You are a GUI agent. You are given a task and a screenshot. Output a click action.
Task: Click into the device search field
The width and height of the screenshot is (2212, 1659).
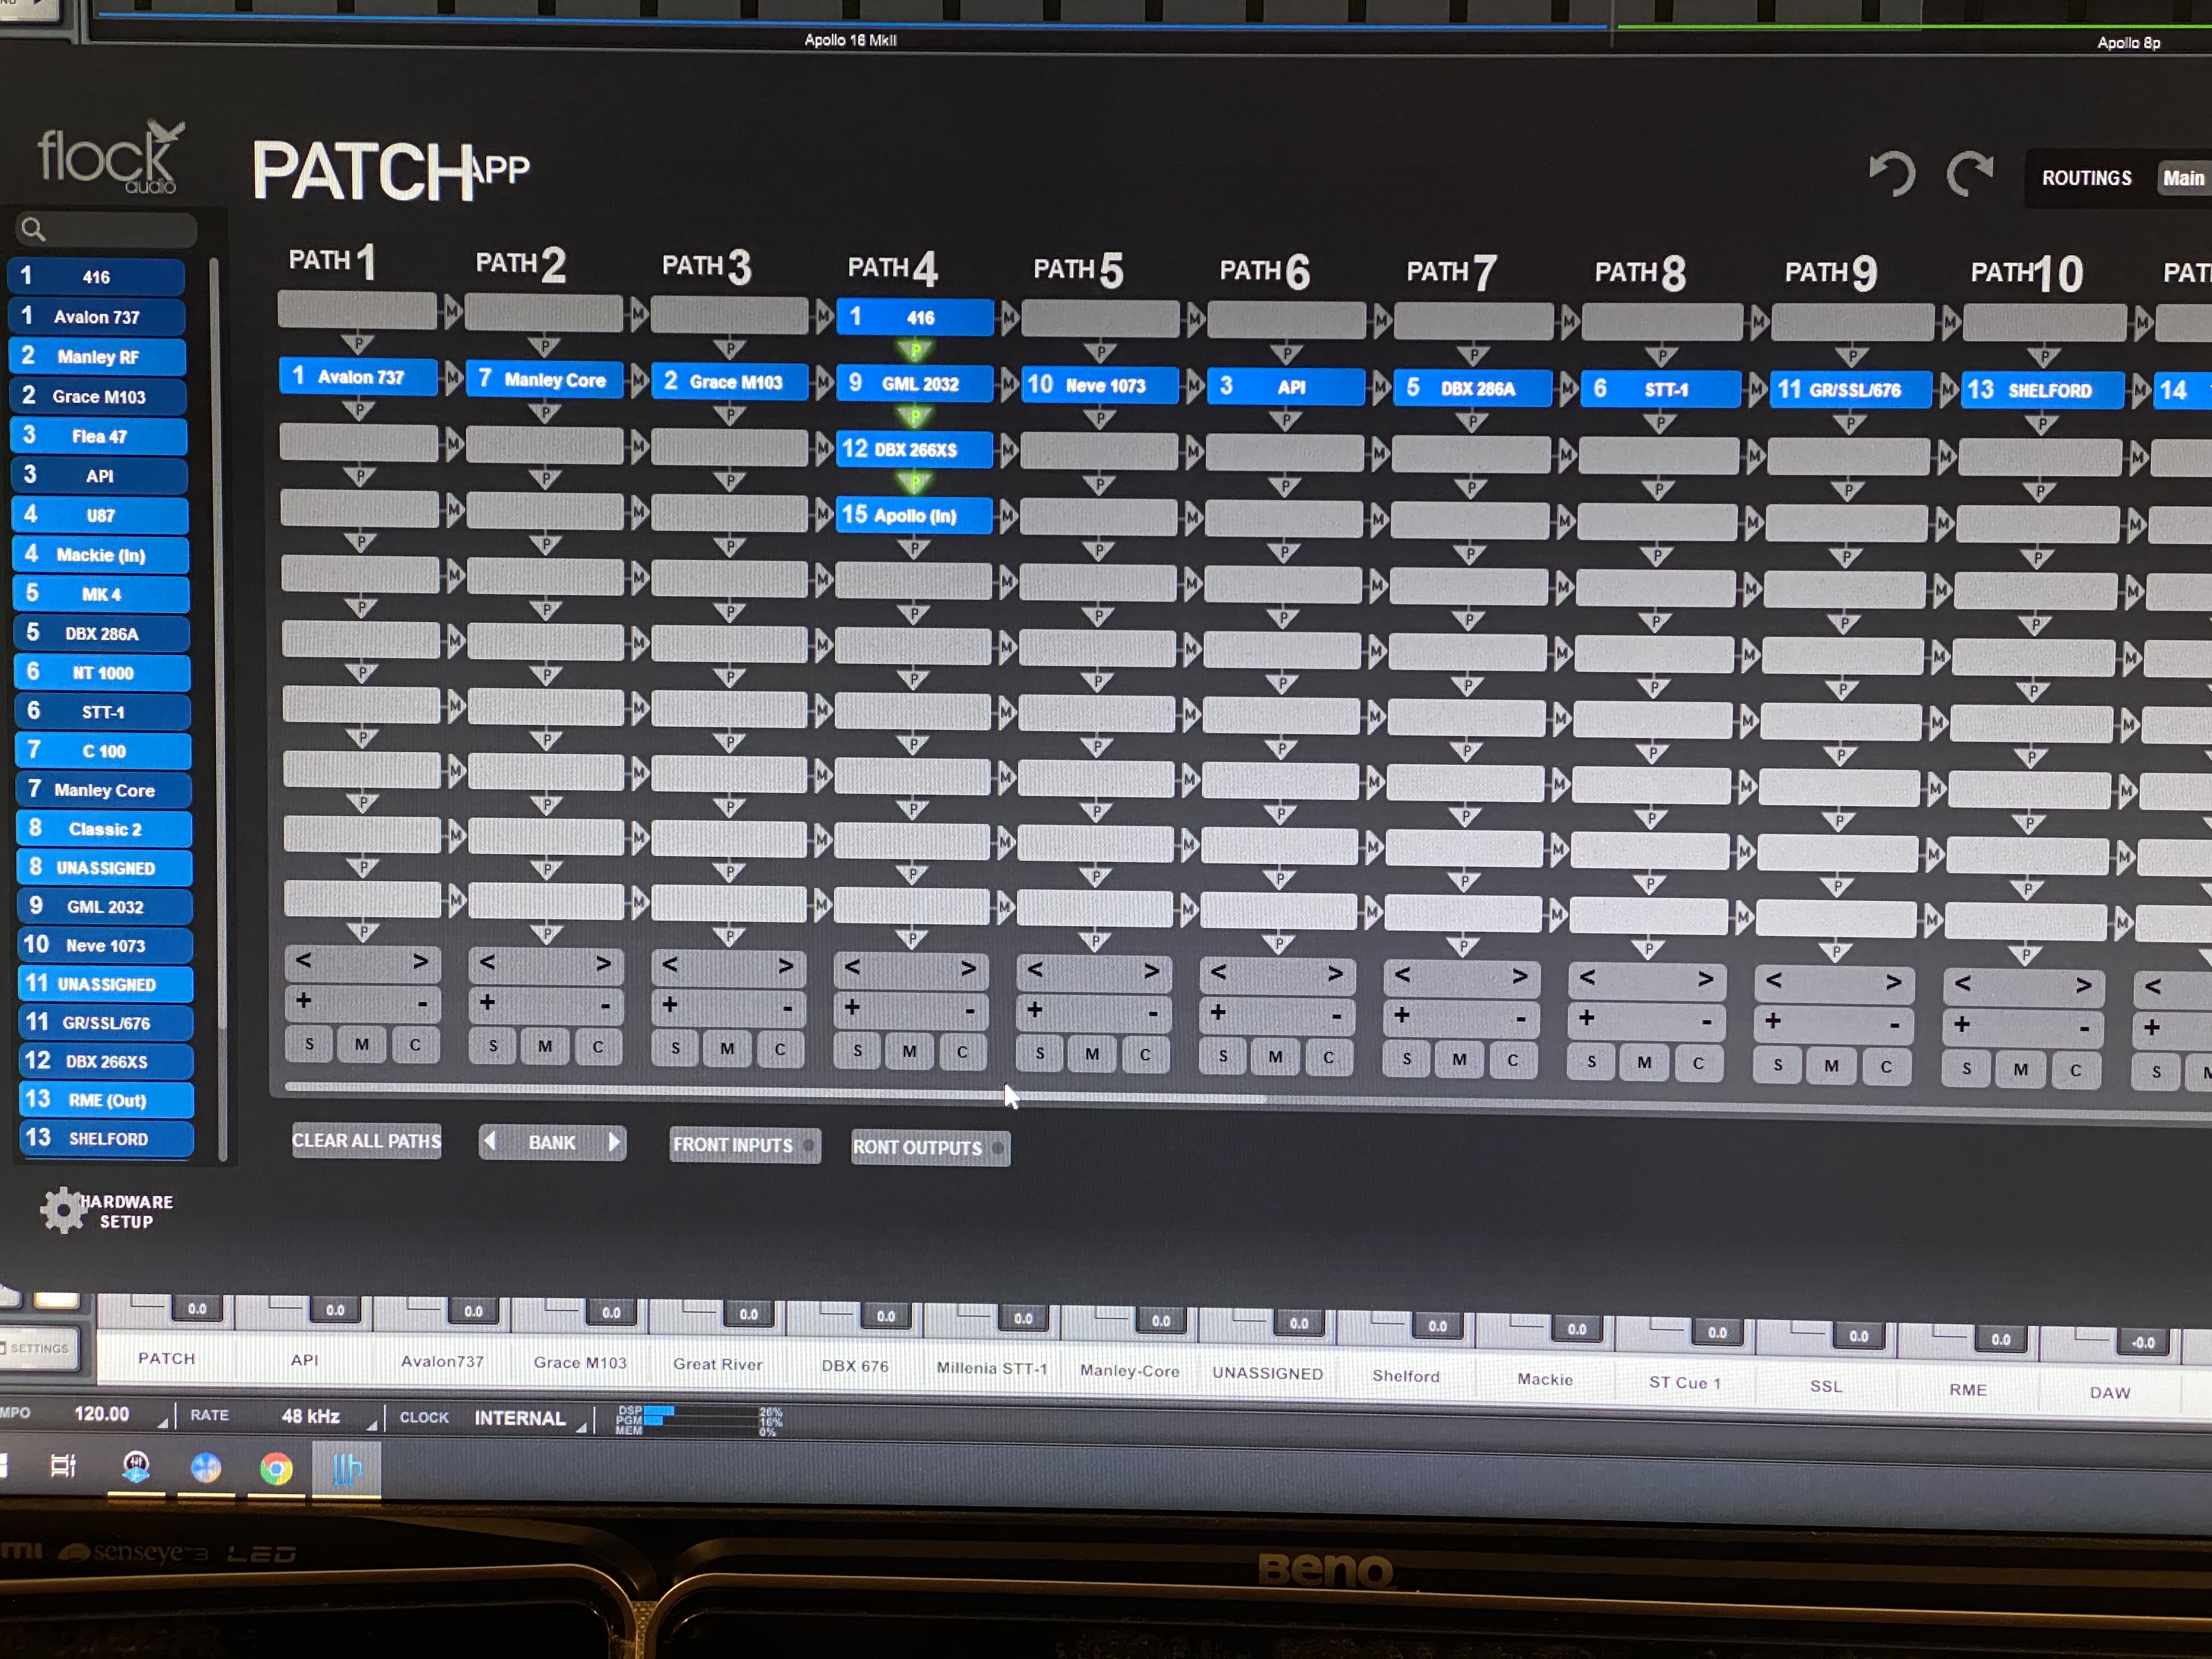pos(107,230)
